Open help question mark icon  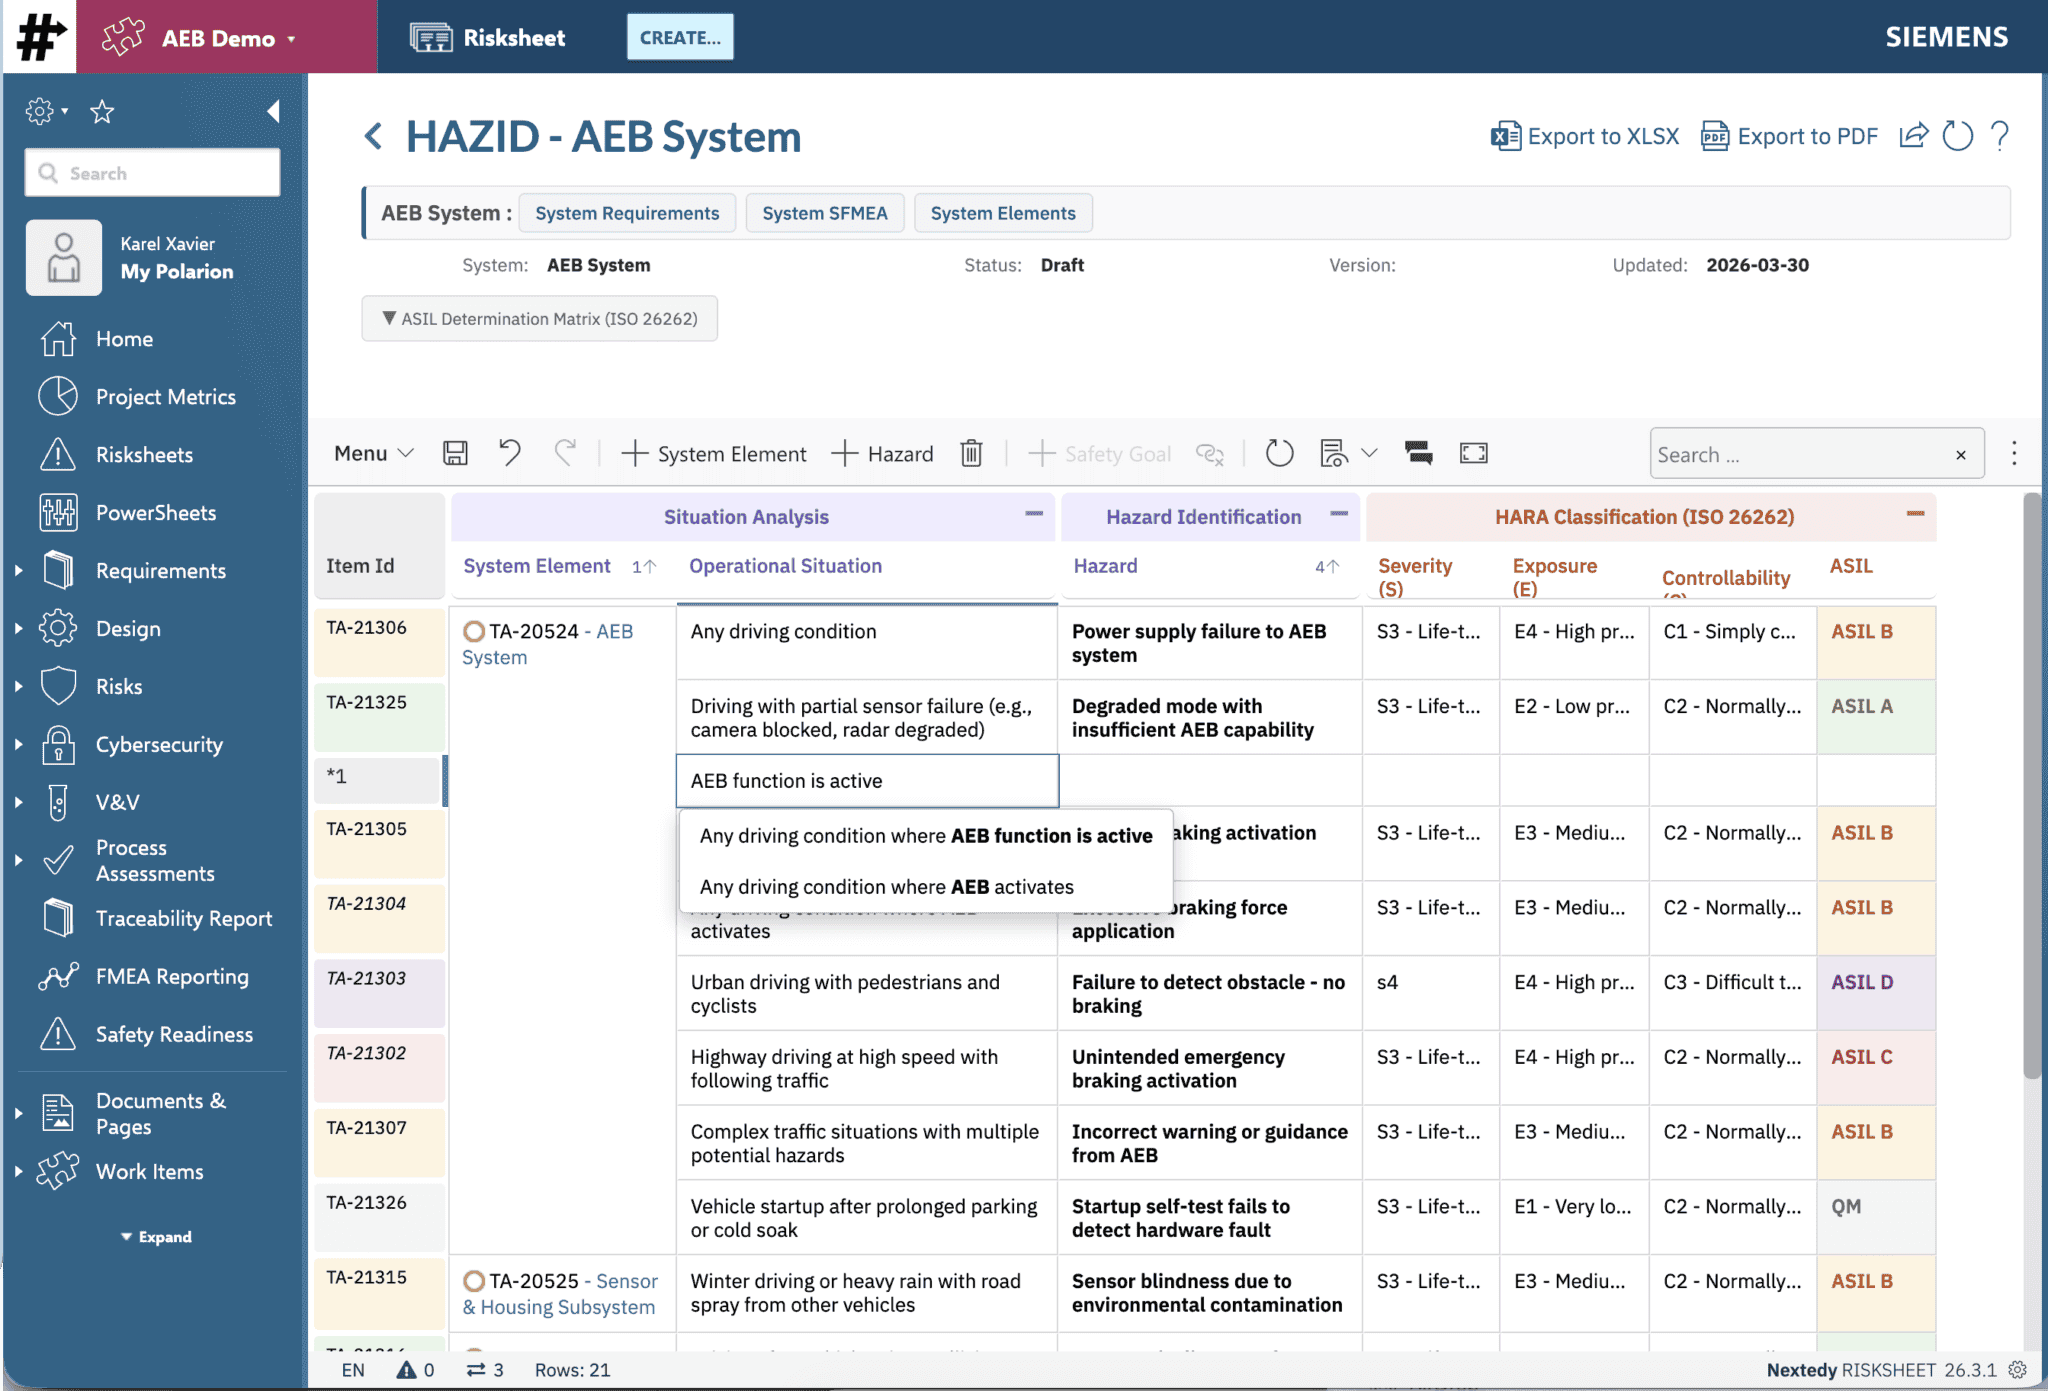tap(1999, 135)
